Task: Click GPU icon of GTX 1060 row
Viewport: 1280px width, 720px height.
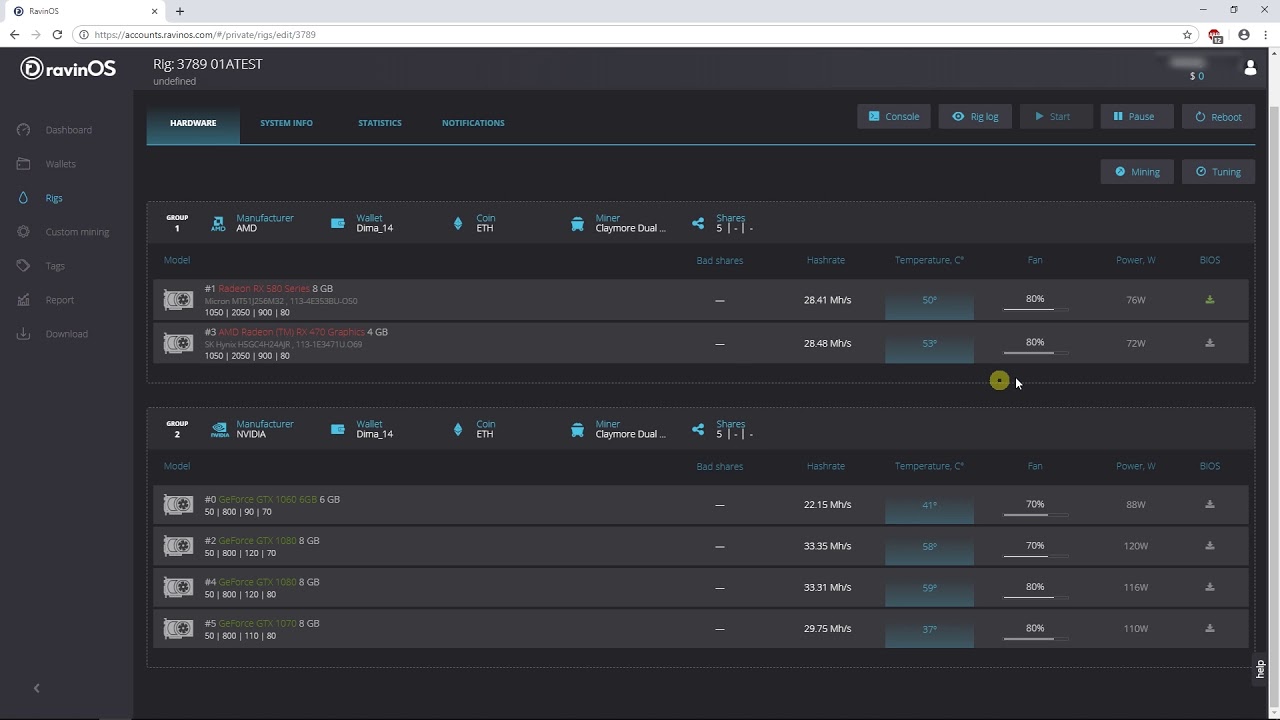Action: [178, 505]
